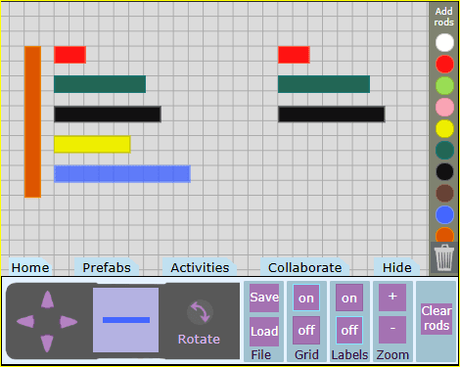Select the right black rod
Image resolution: width=460 pixels, height=367 pixels.
[x=331, y=114]
